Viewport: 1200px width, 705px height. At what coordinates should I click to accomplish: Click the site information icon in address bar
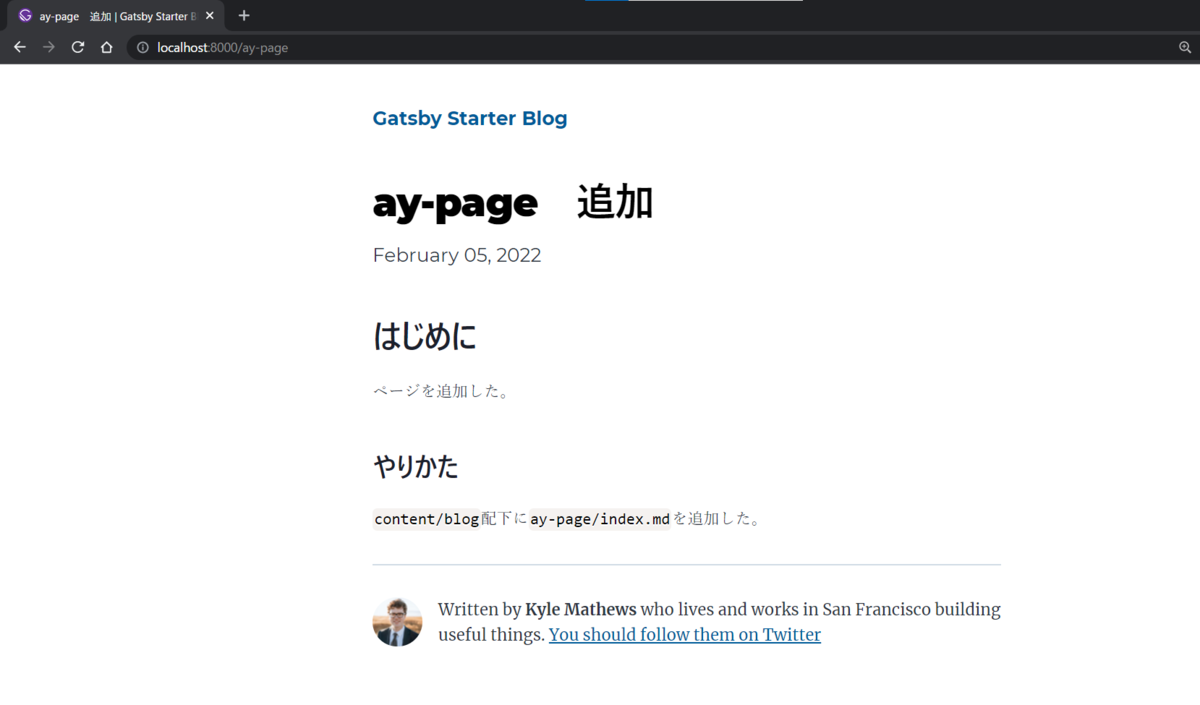click(x=143, y=47)
